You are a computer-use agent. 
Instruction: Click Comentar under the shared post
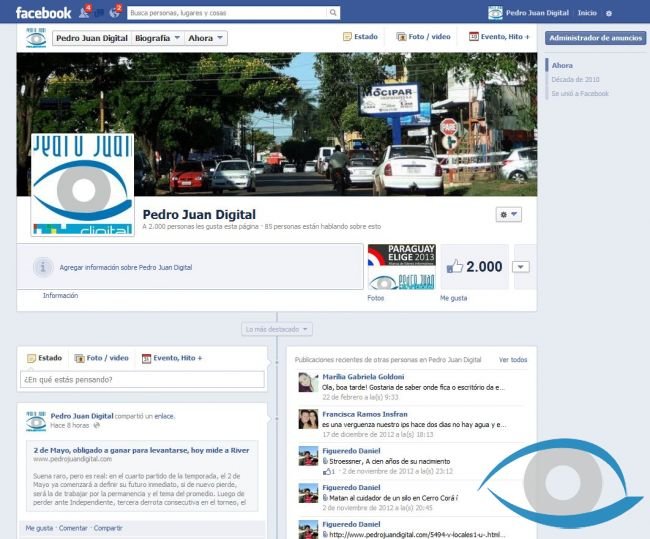73,528
